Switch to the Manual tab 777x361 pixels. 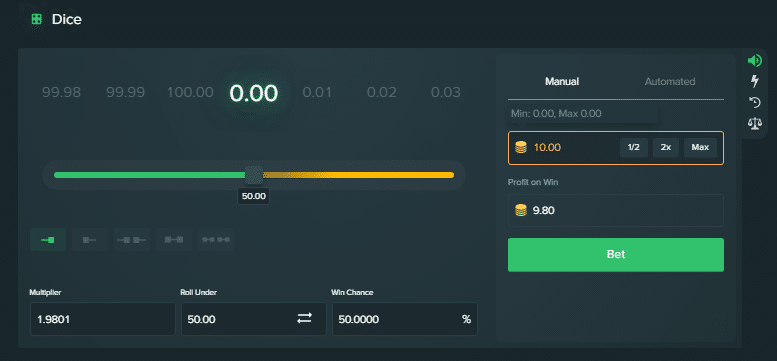[x=562, y=82]
